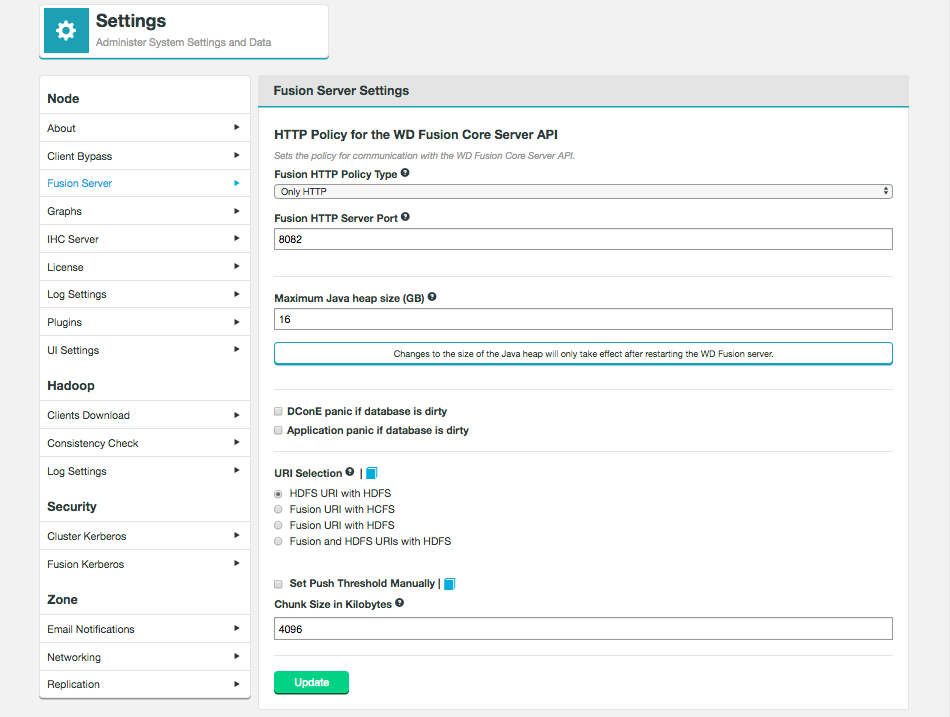Expand the IHC Server arrow

click(x=236, y=238)
